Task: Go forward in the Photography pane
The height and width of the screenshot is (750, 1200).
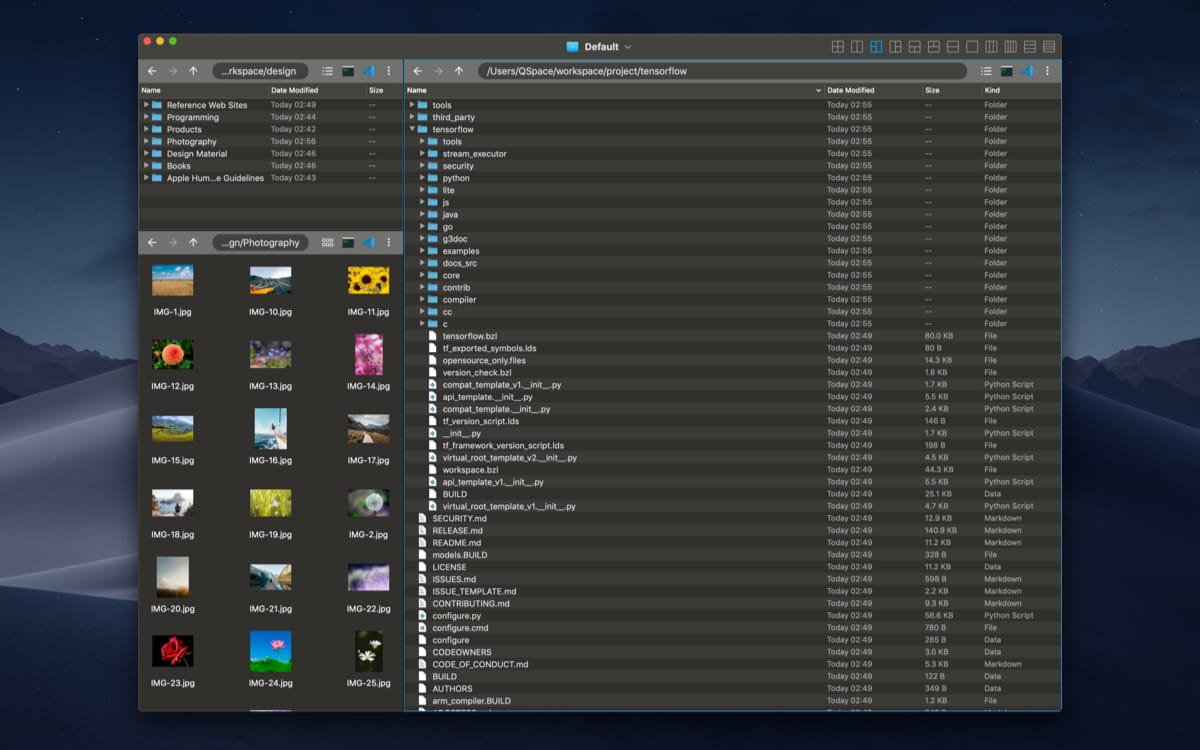Action: tap(172, 242)
